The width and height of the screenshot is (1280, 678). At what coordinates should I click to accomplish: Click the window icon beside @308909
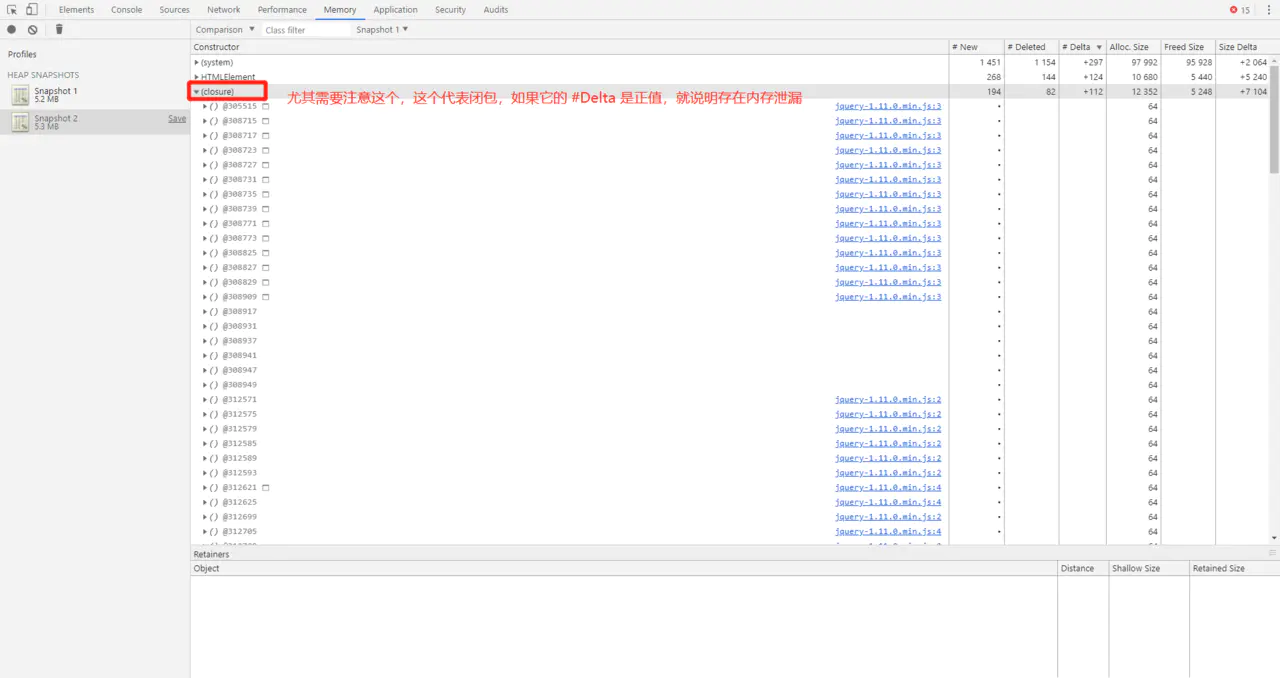click(x=266, y=297)
